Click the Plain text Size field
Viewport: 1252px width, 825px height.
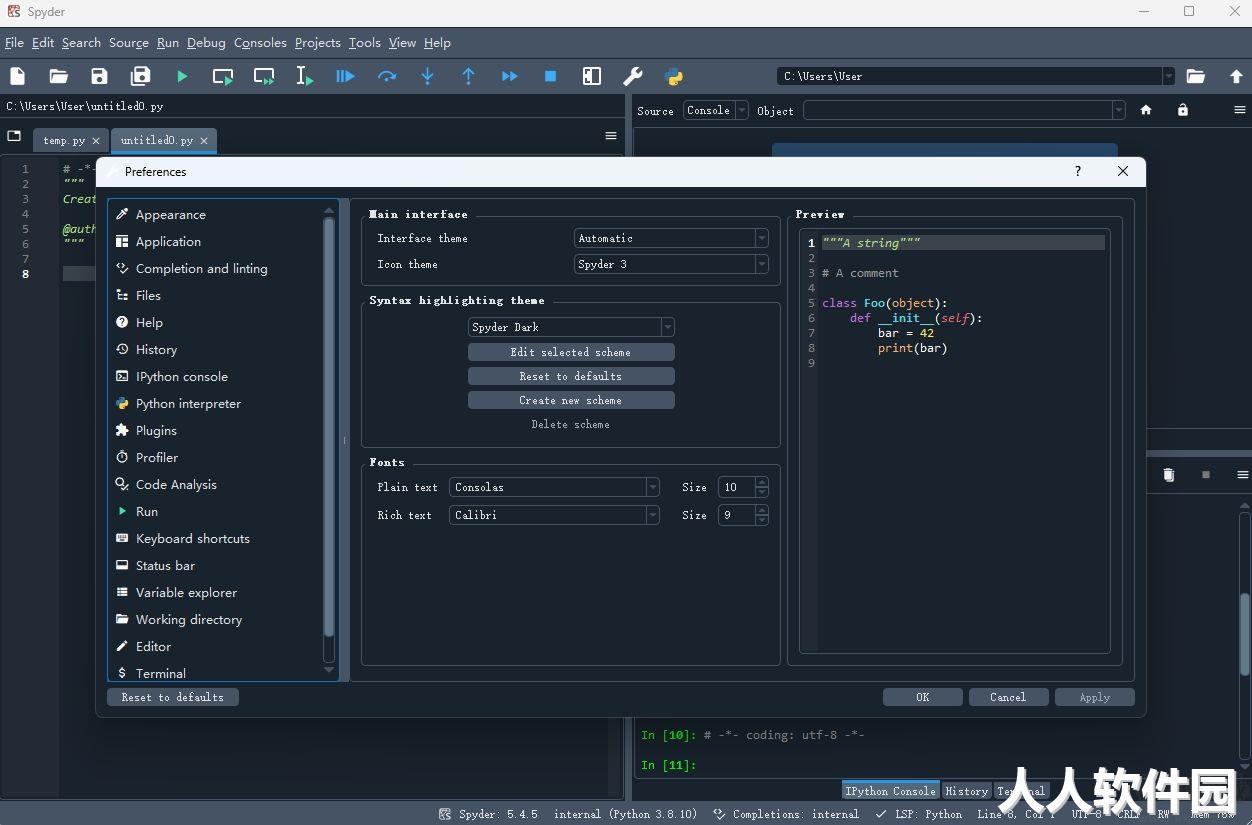[737, 487]
